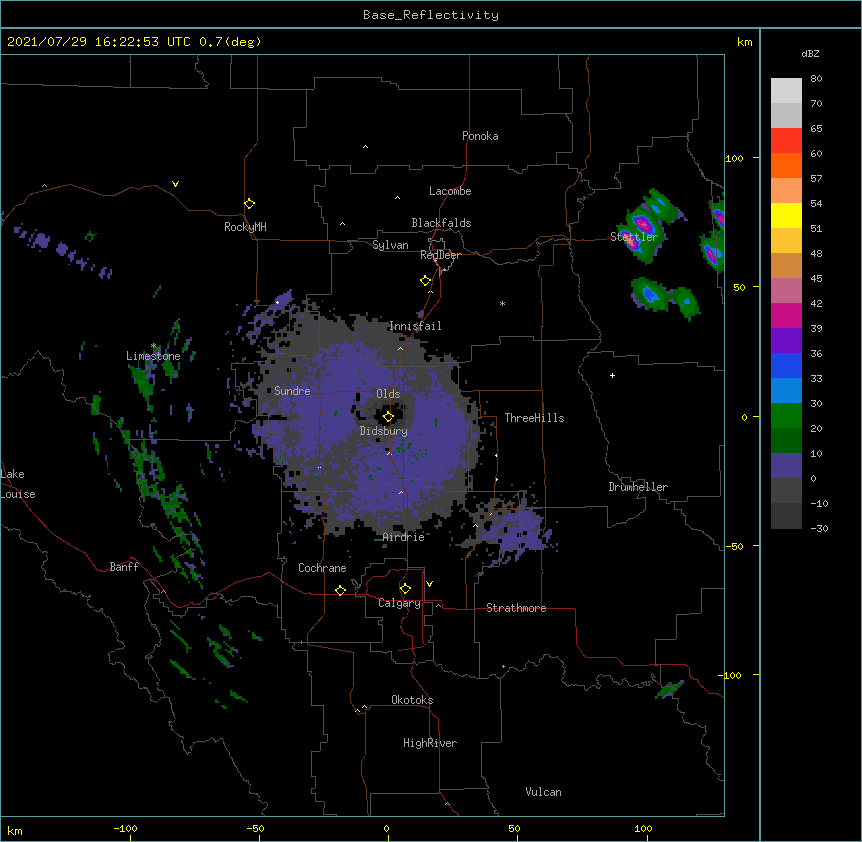Select the blue 33-36 dBZ legend swatch
862x842 pixels.
coord(786,365)
